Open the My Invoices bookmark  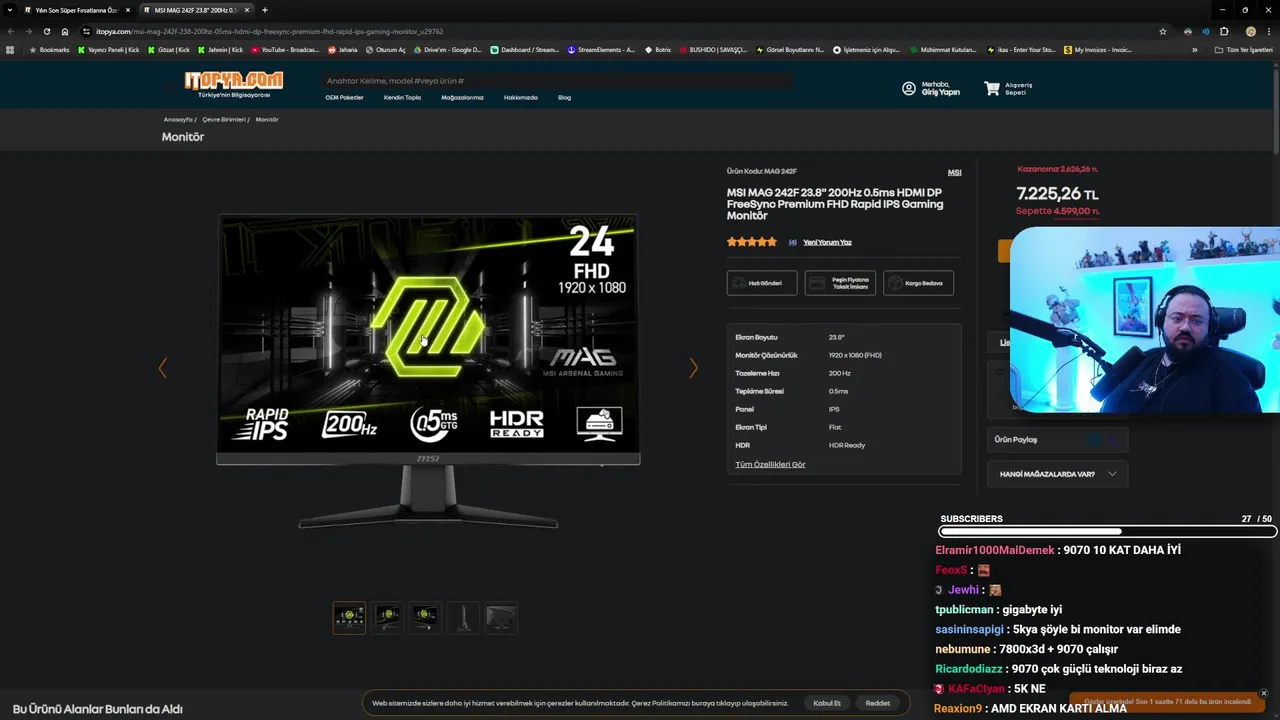(1098, 49)
